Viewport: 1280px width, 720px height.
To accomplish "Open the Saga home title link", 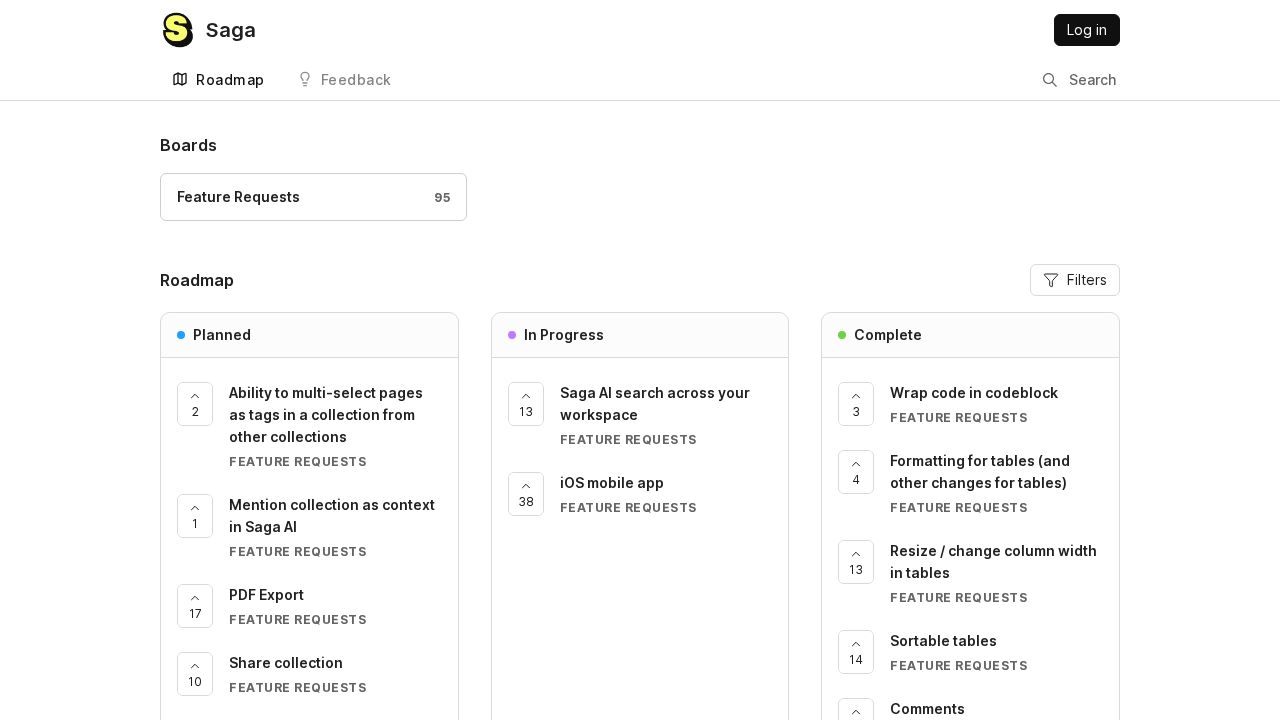I will (231, 30).
